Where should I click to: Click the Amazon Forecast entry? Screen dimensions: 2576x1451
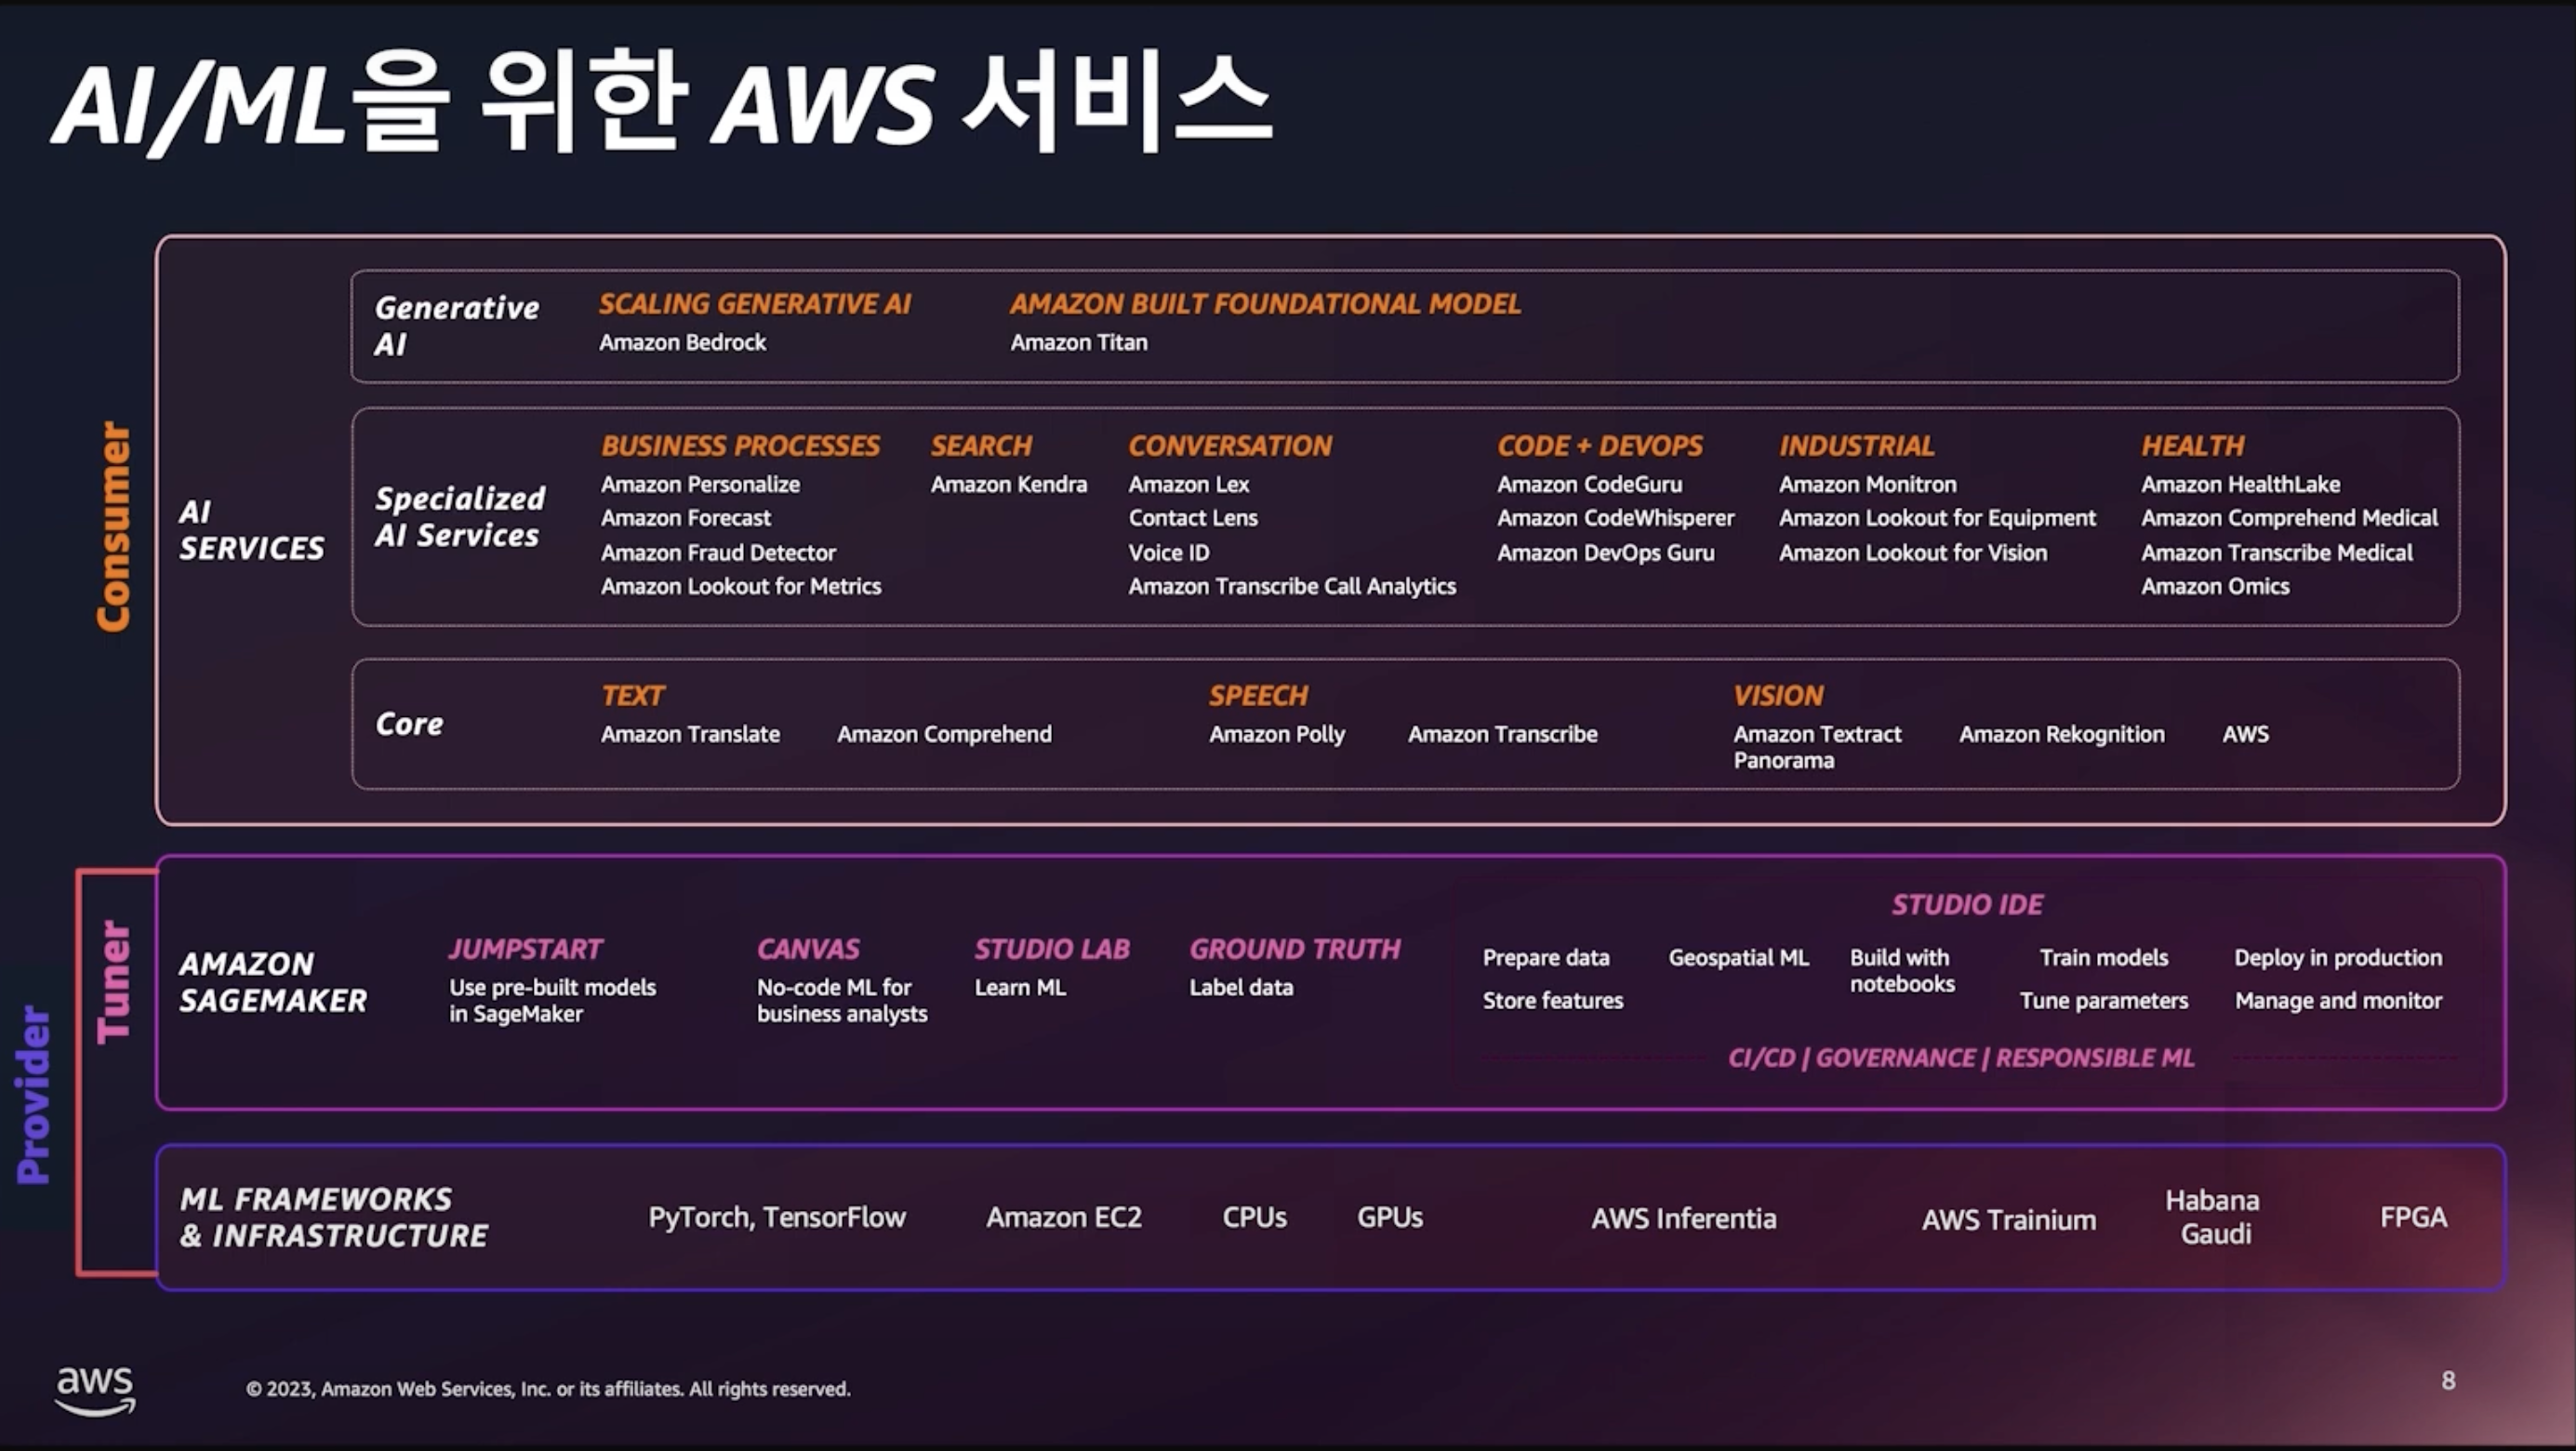(x=686, y=518)
